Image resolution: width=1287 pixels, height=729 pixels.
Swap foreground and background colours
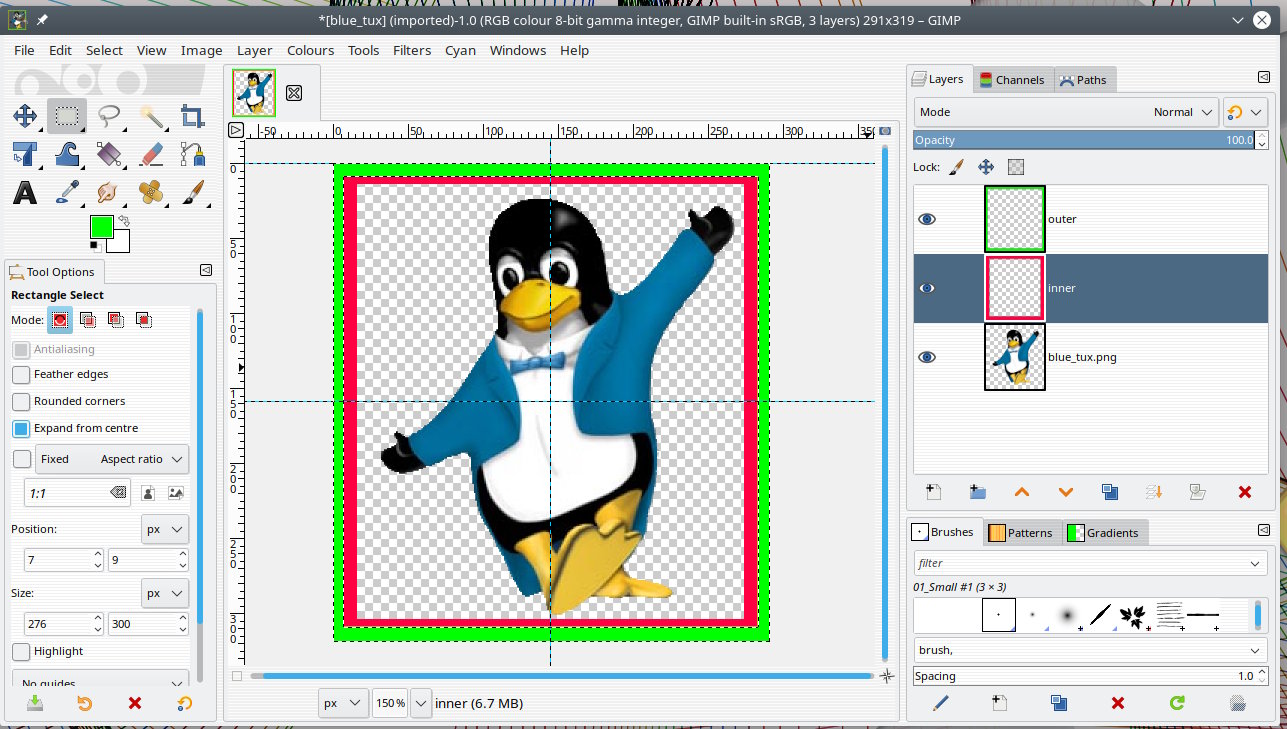(124, 220)
